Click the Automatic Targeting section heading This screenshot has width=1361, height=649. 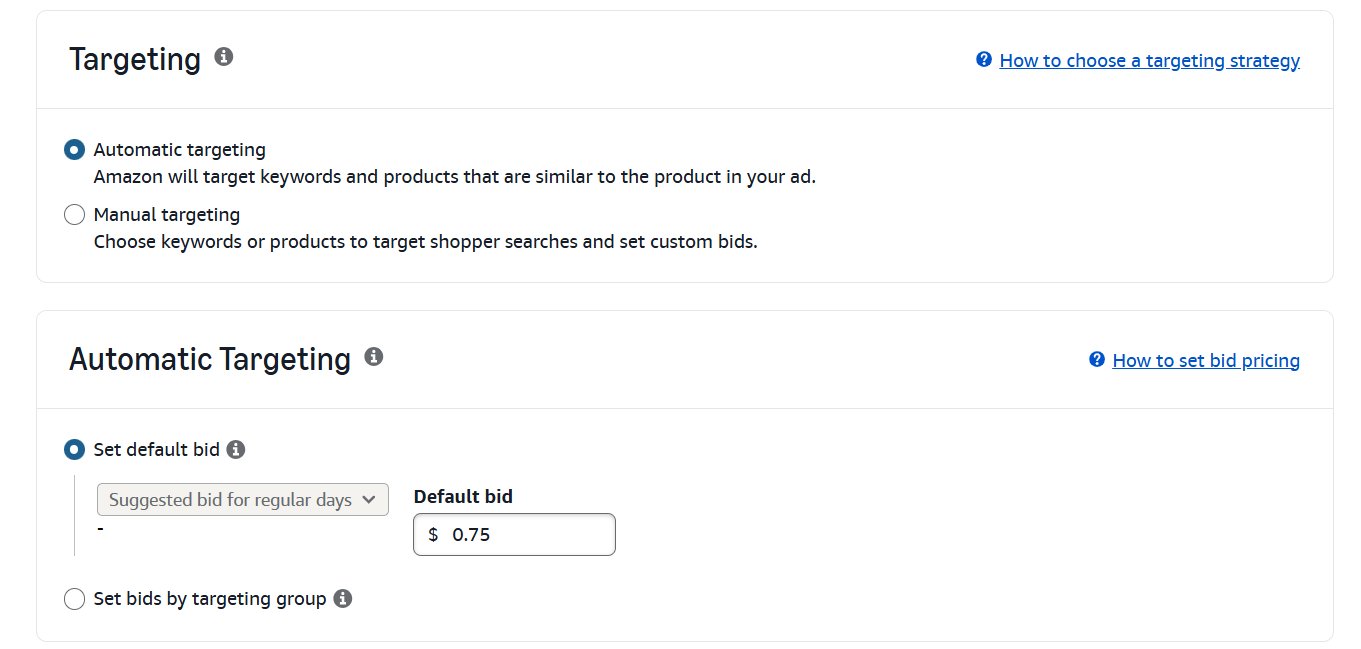210,358
